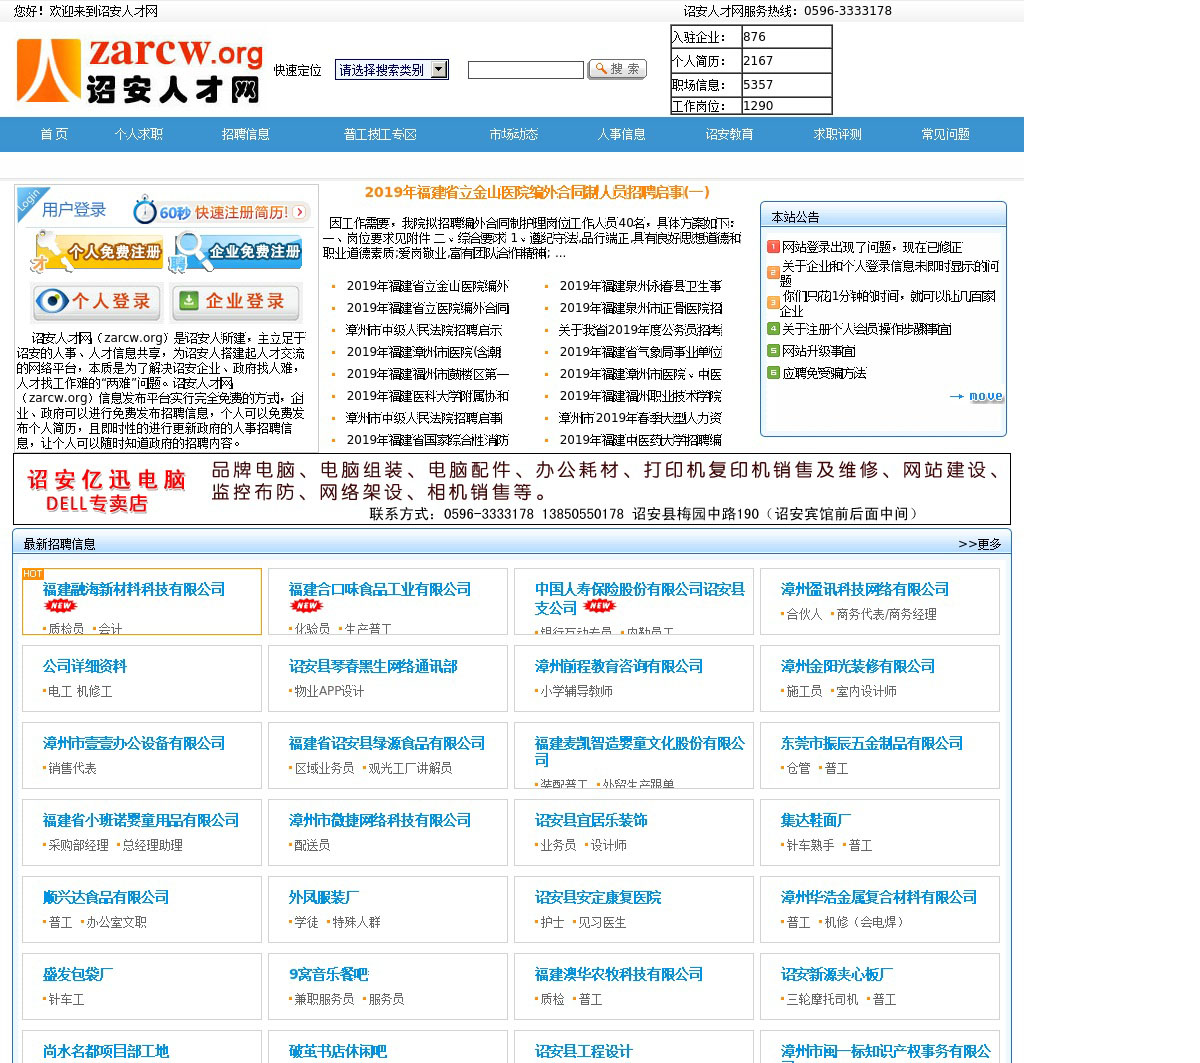
Task: Click the magnifier 搜索 button
Action: pos(617,69)
